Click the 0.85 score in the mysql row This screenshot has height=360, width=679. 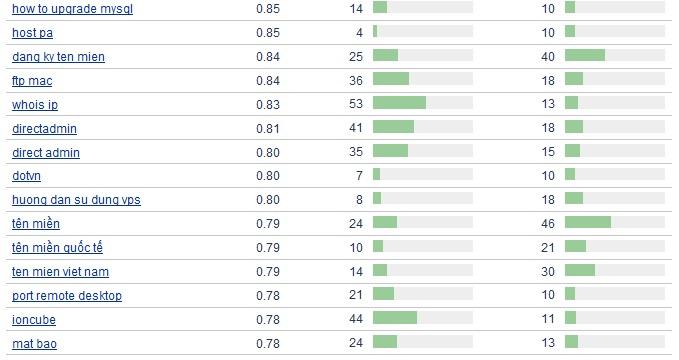point(268,9)
